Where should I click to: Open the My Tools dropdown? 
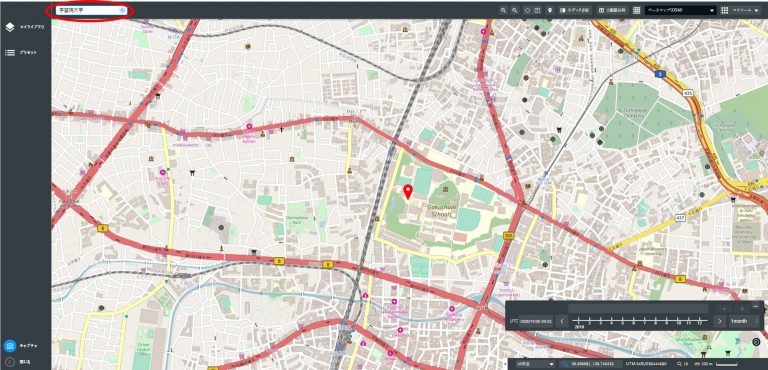(744, 10)
